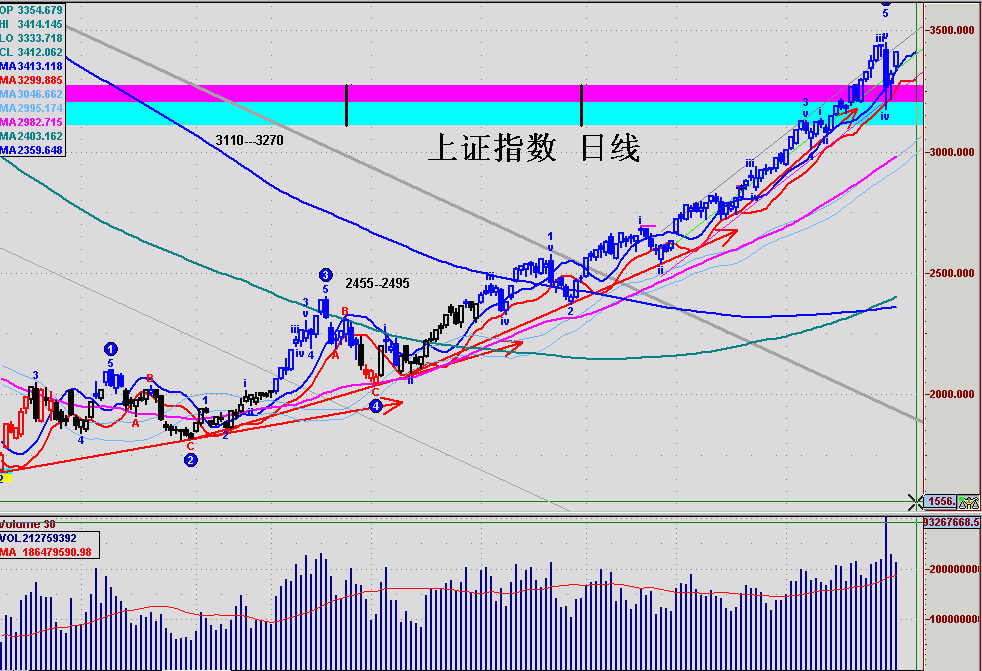Viewport: 982px width, 671px height.
Task: Click the volume MA 186479590.98 readout
Action: (x=46, y=552)
